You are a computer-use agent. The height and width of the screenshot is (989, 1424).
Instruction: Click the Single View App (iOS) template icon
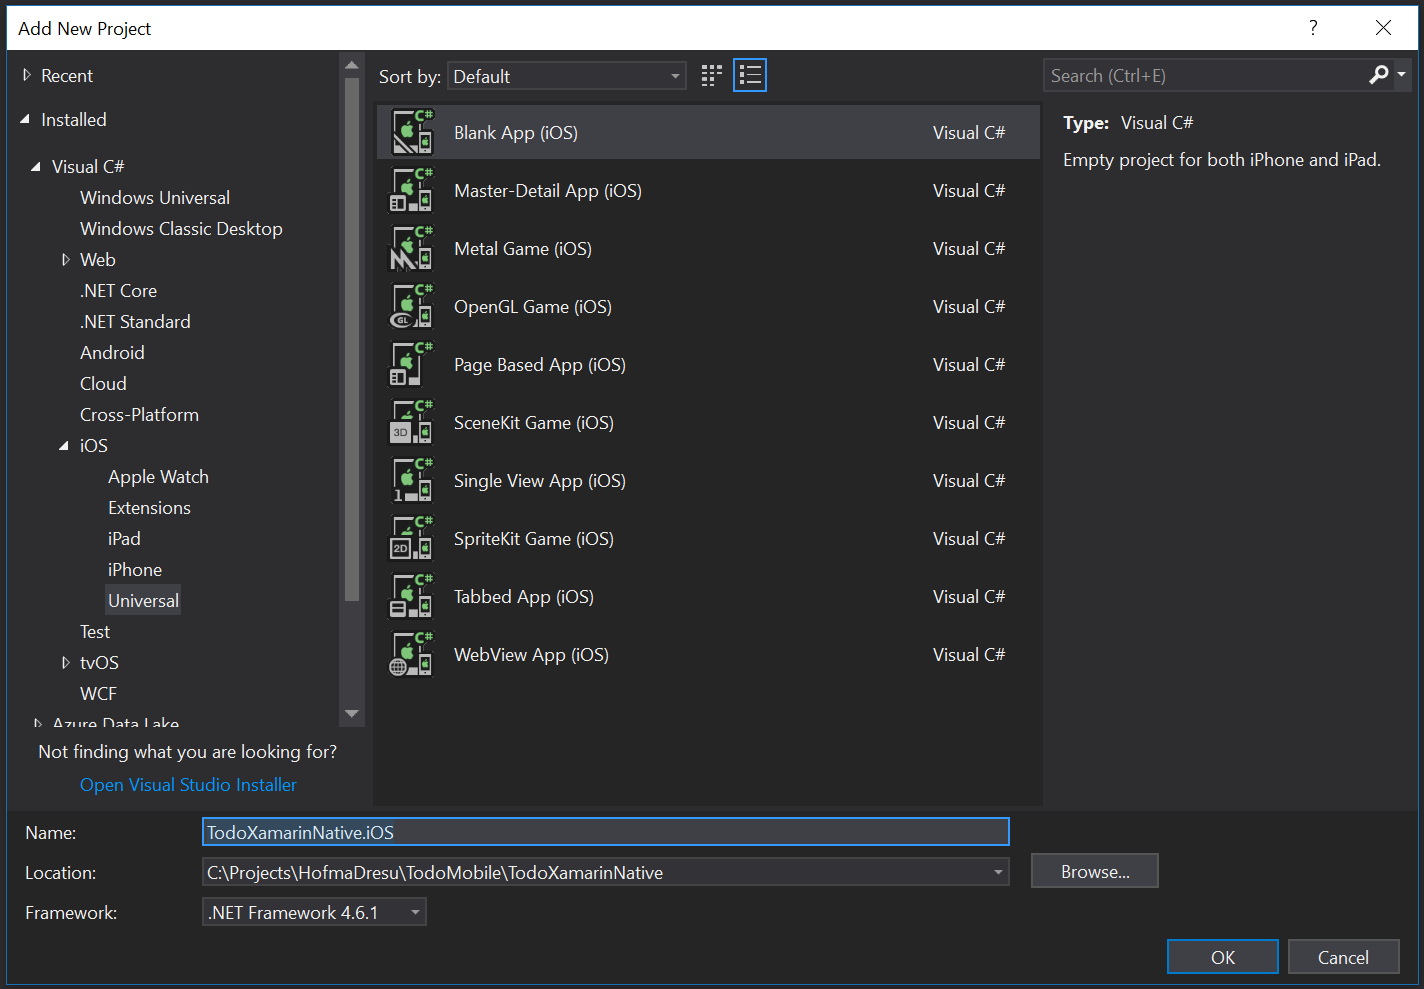[411, 481]
